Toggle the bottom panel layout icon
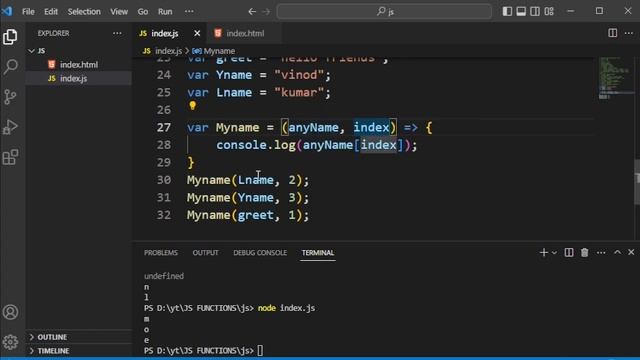Screen dimensions: 640x360 click(521, 11)
